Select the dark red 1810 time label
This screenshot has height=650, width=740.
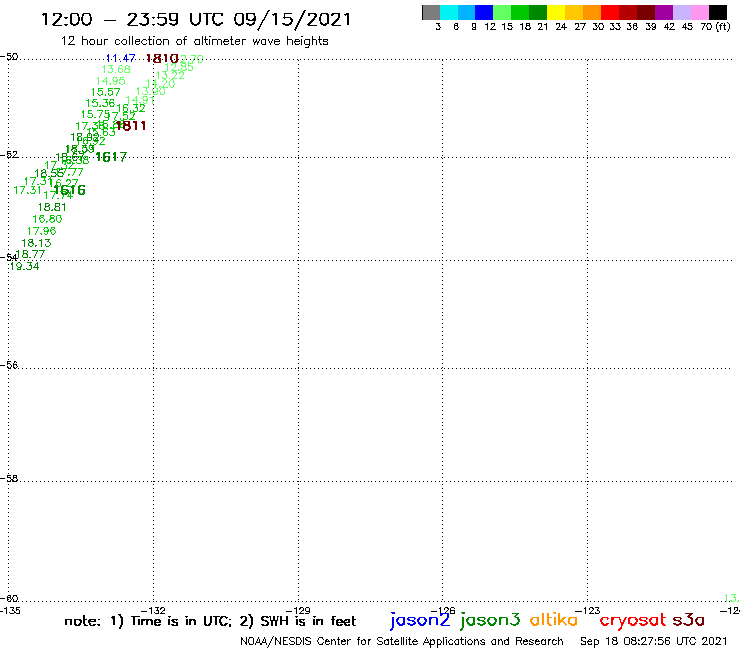pyautogui.click(x=162, y=59)
